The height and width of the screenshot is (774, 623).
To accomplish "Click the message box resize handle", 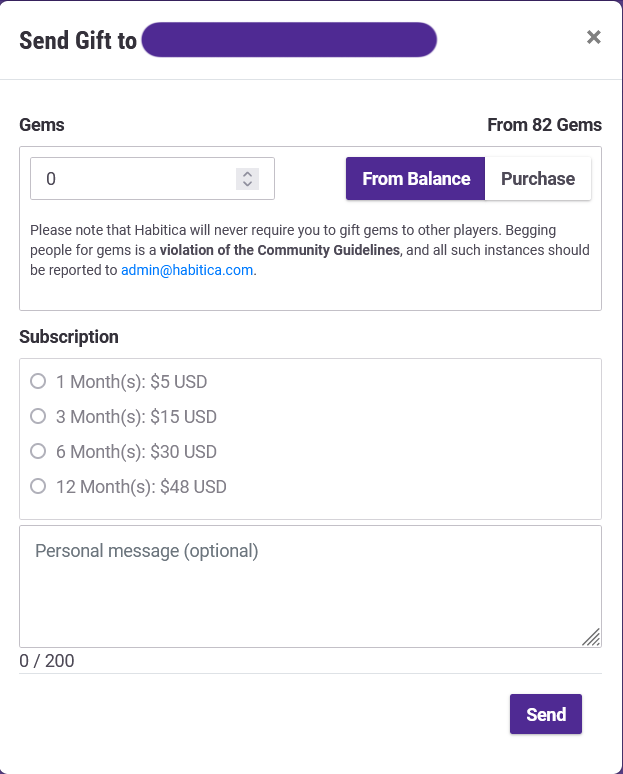I will (x=591, y=636).
